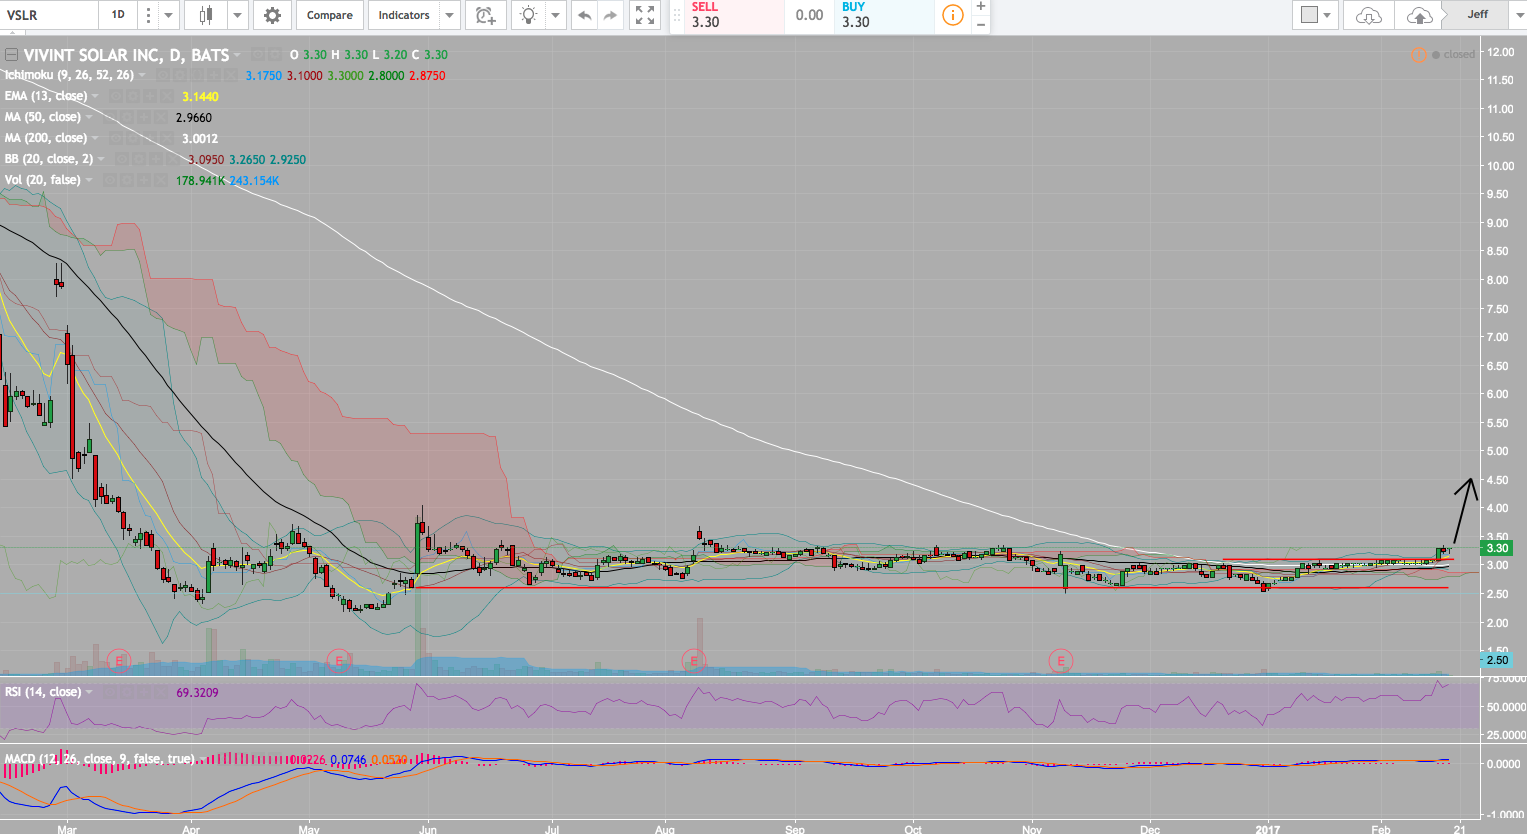Screen dimensions: 1527x834
Task: Click the VSLR symbol search field
Action: click(48, 15)
